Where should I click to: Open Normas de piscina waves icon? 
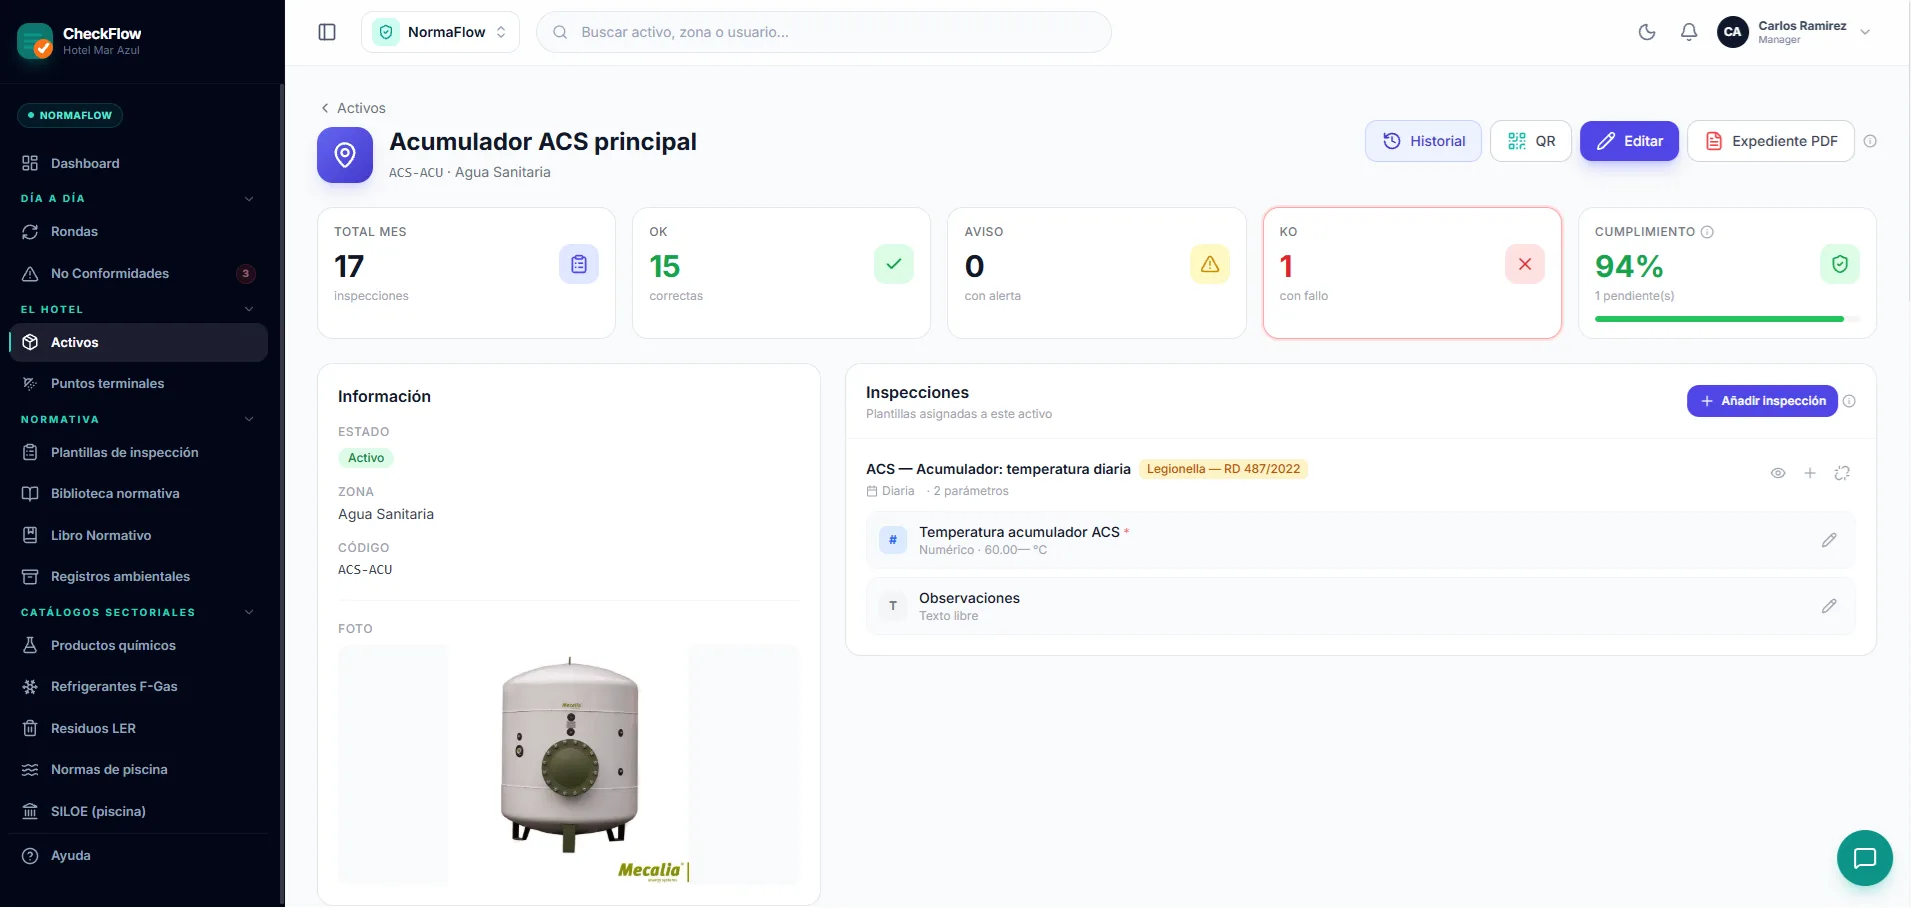point(30,770)
